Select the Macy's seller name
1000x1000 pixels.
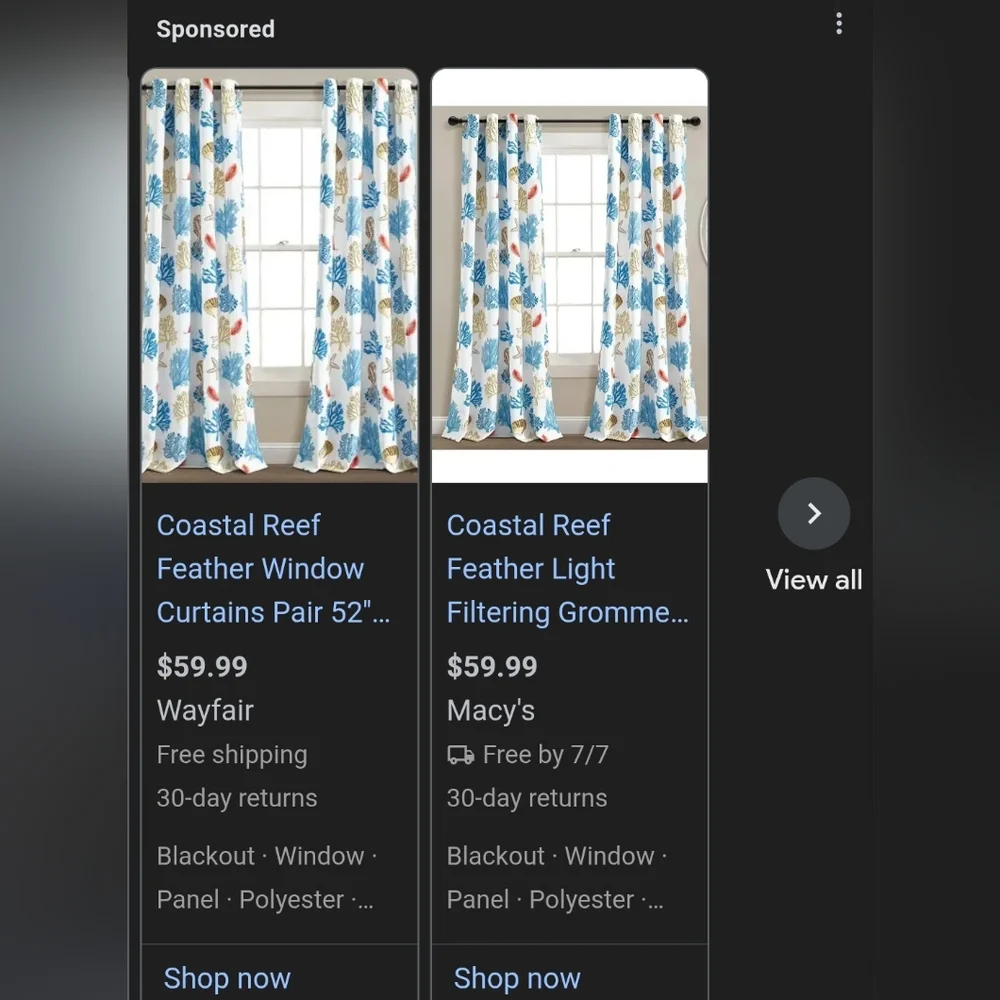[x=491, y=710]
